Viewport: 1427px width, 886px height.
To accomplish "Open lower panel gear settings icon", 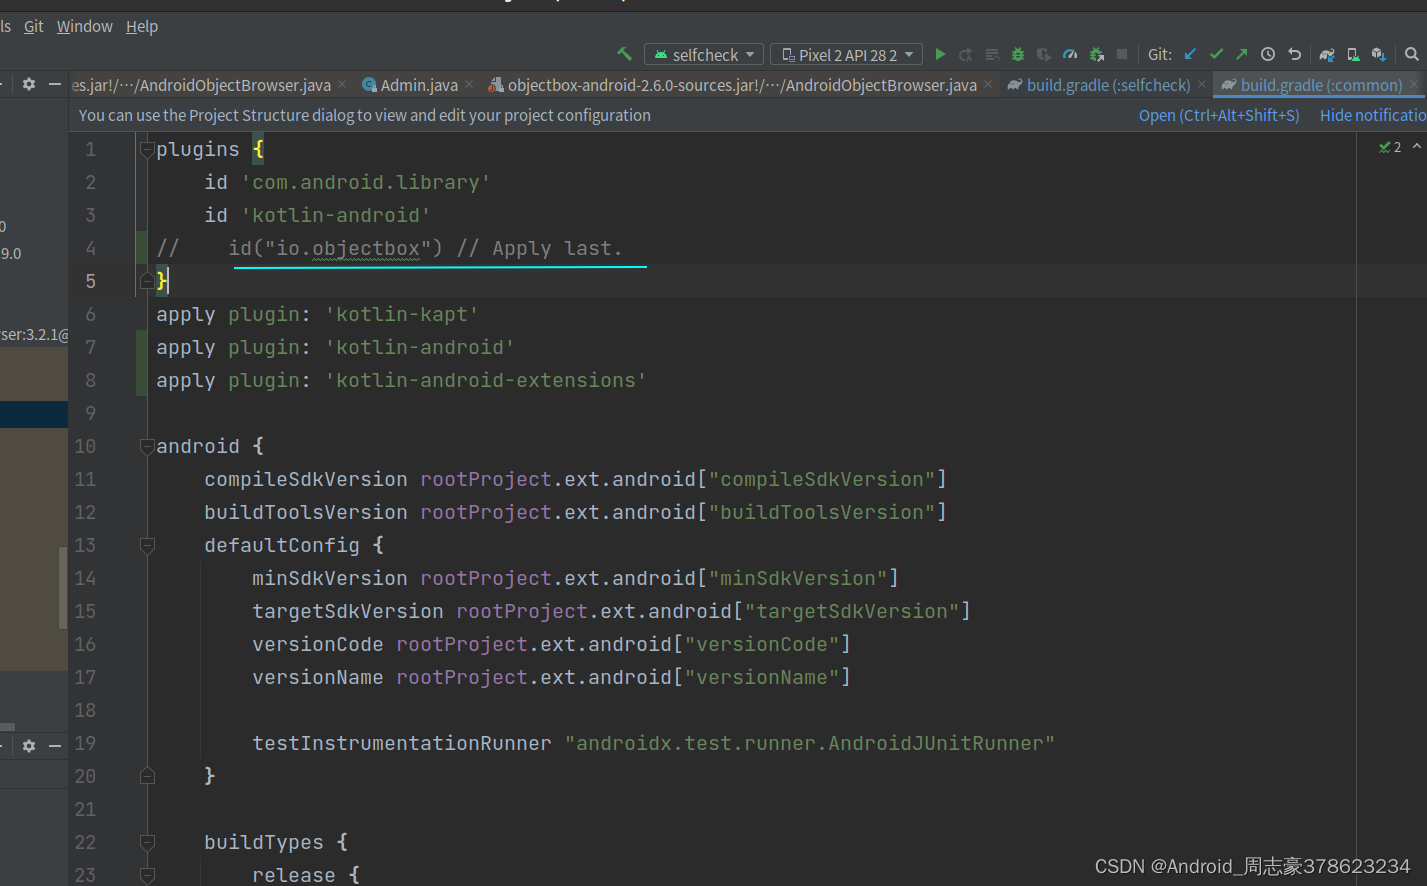I will pyautogui.click(x=29, y=745).
